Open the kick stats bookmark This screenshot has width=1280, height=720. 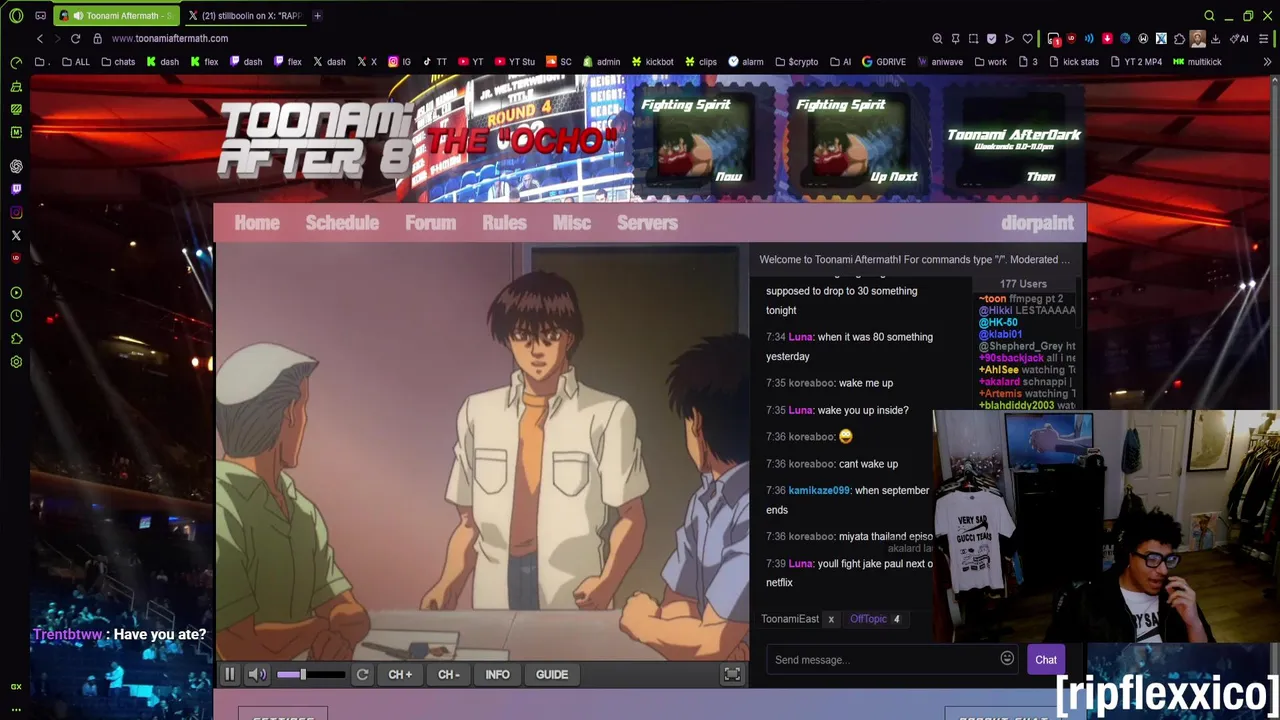(x=1073, y=62)
